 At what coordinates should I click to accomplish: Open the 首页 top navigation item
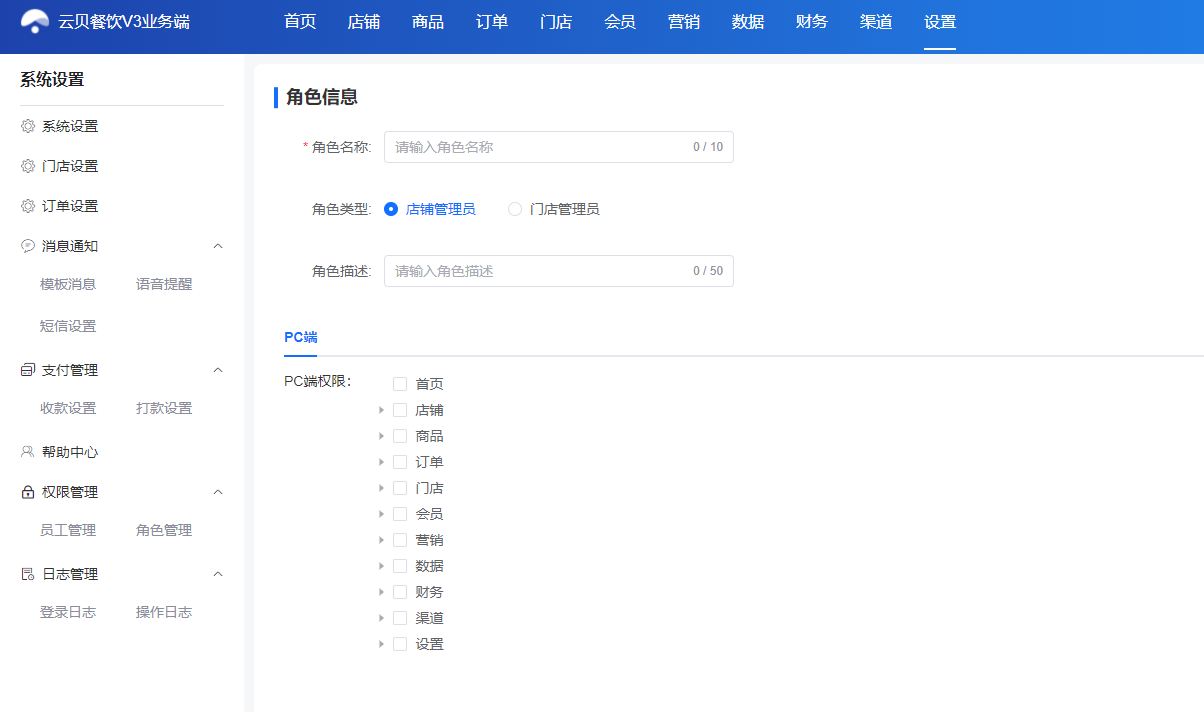tap(300, 22)
